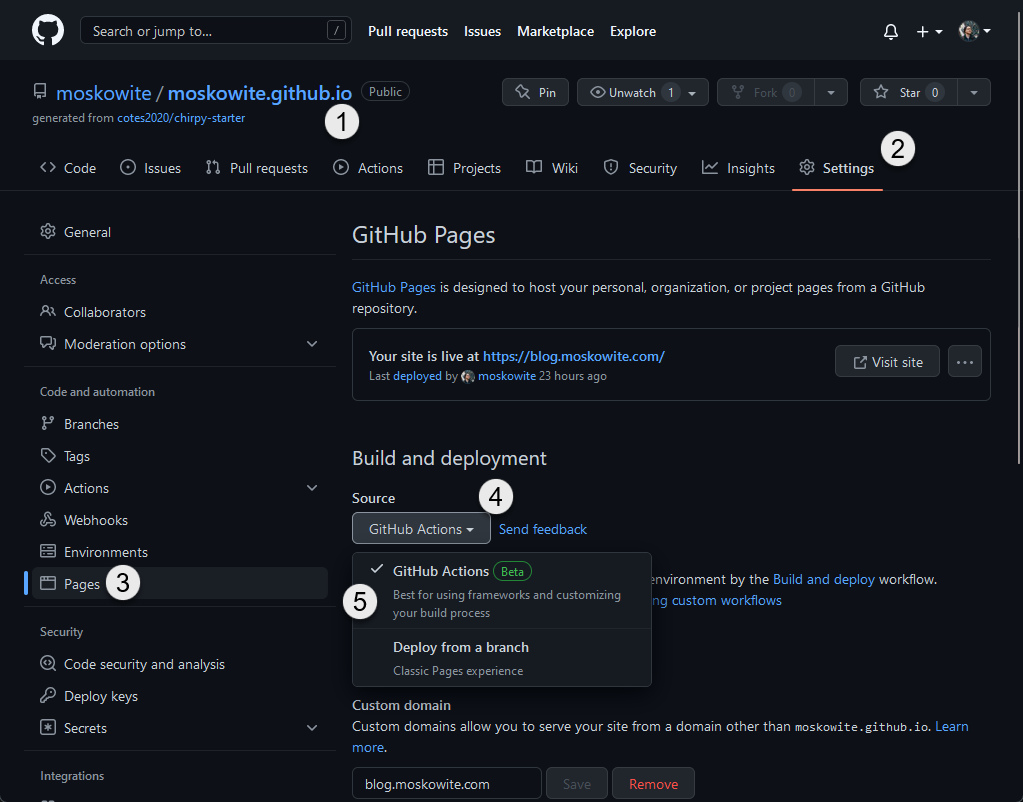Viewport: 1023px width, 802px height.
Task: Choose Deploy from a branch option
Action: click(x=502, y=658)
